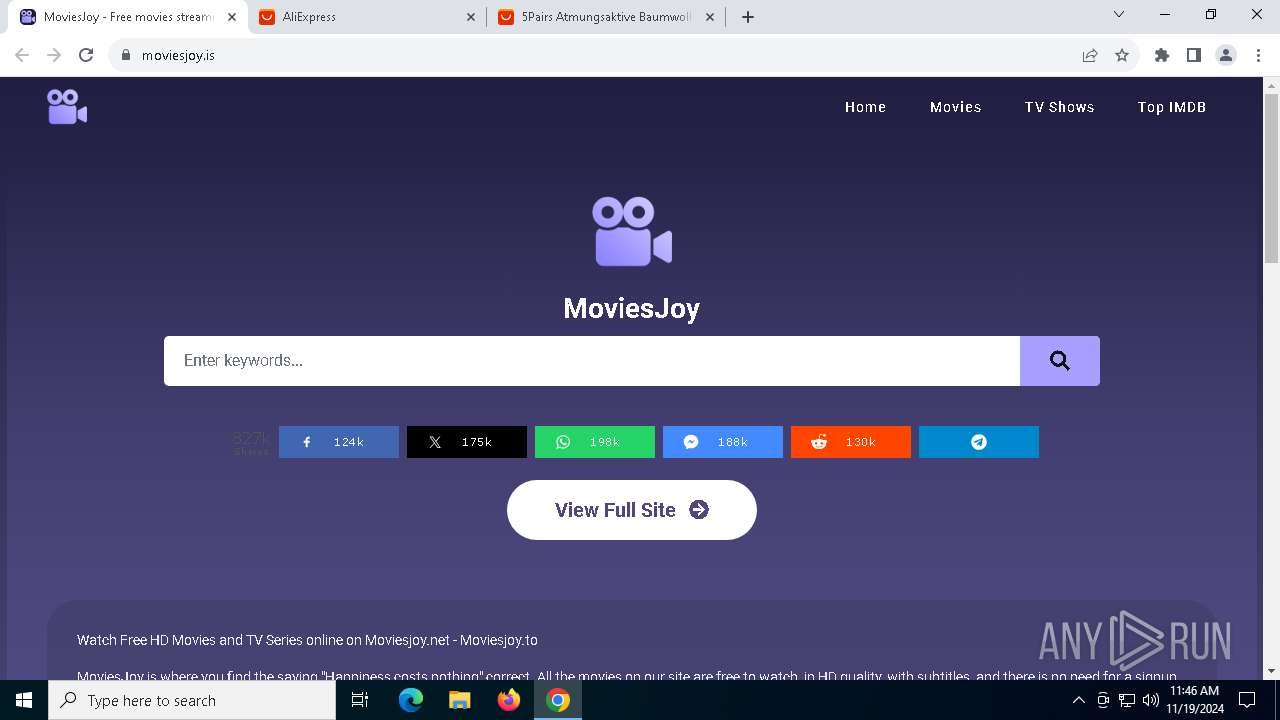Open network icon in system tray

(1127, 700)
